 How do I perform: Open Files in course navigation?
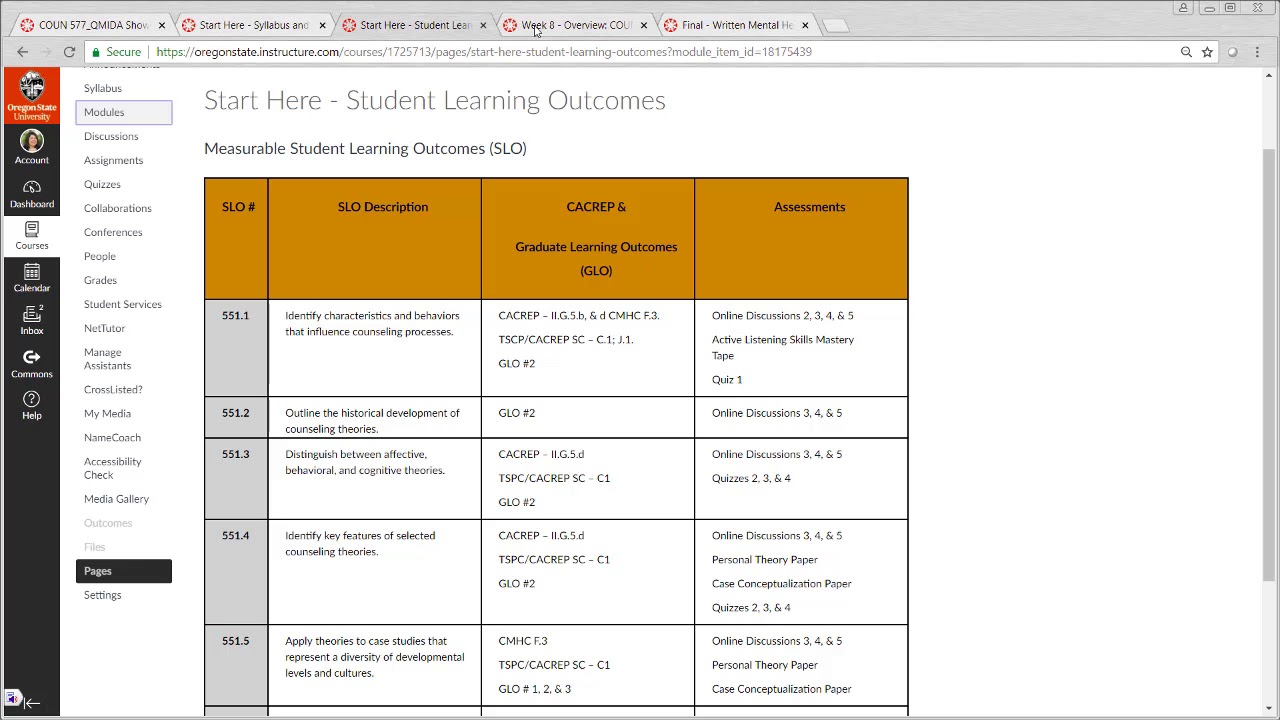94,547
